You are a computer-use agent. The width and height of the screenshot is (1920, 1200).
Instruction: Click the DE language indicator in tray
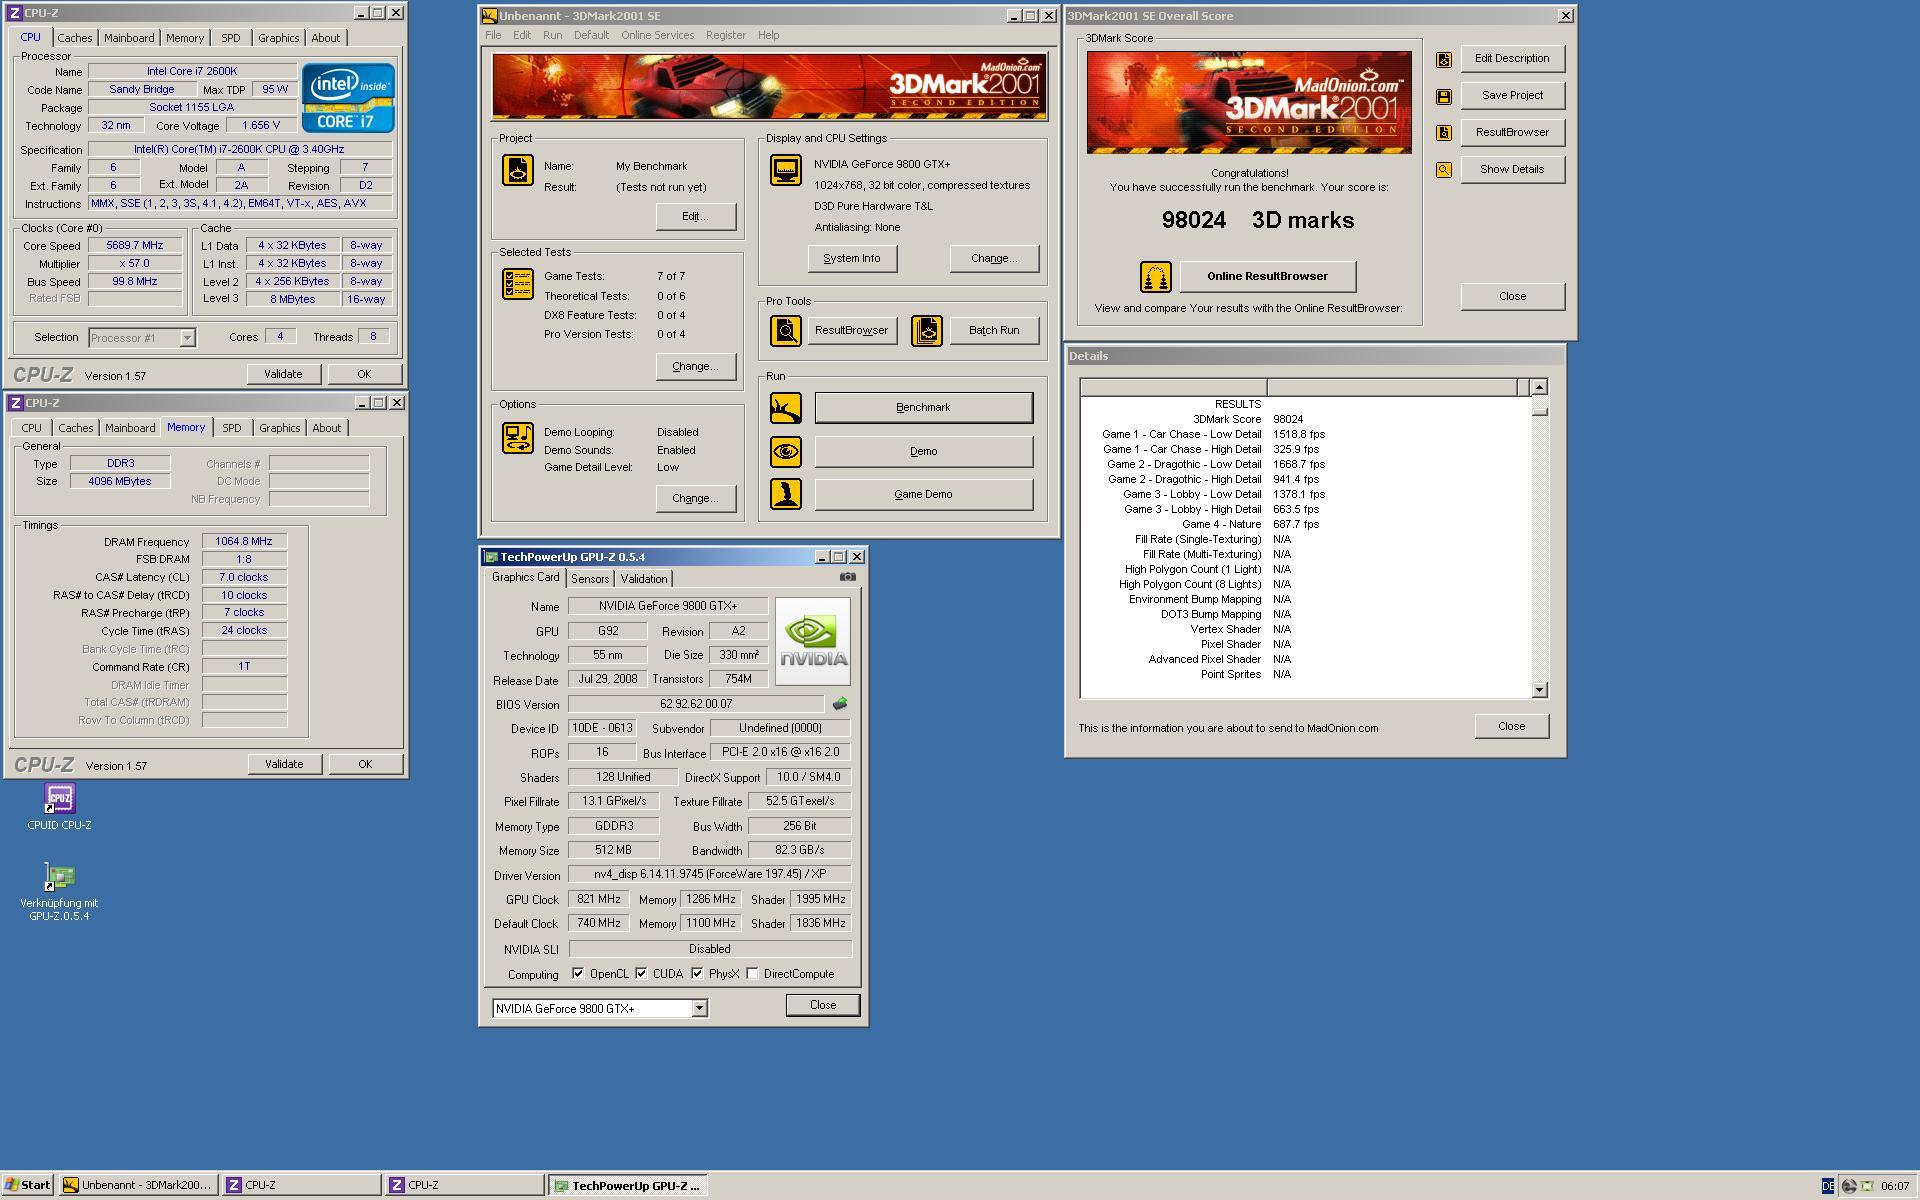[1827, 1186]
